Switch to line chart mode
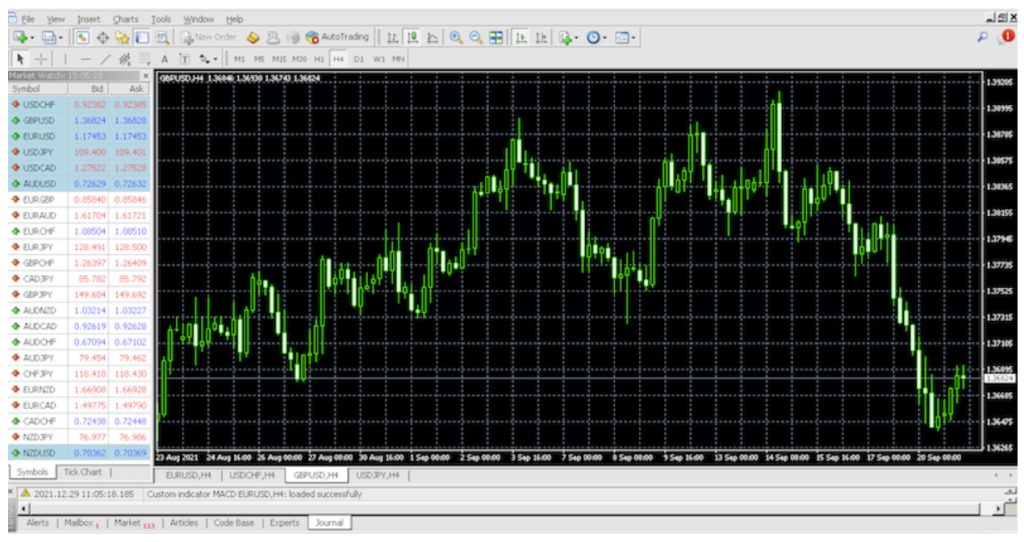This screenshot has width=1024, height=542. (x=432, y=37)
